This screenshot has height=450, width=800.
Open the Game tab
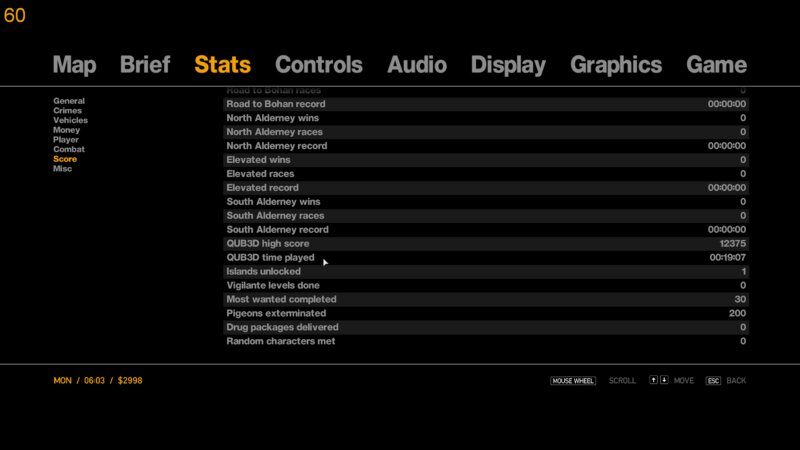click(716, 65)
